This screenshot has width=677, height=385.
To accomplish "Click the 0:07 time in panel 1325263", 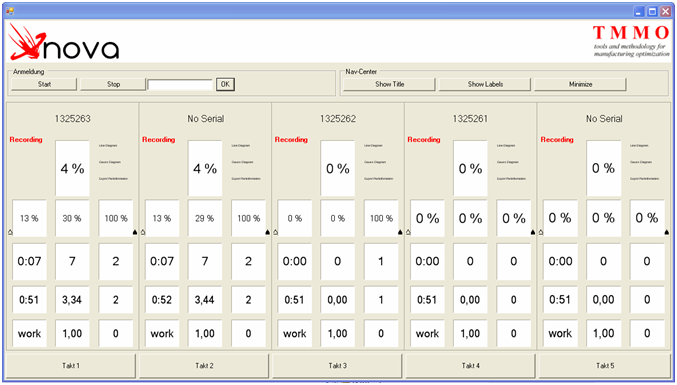I will (29, 261).
